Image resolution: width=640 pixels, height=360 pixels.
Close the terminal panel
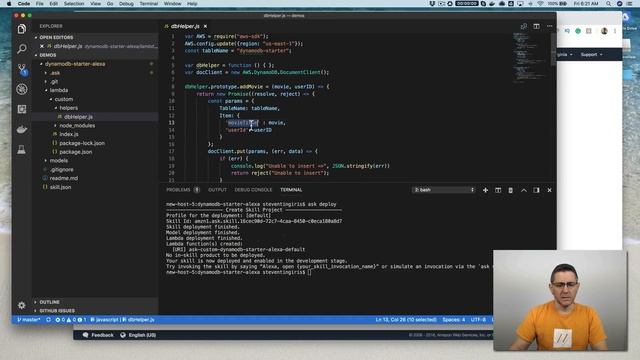549,190
